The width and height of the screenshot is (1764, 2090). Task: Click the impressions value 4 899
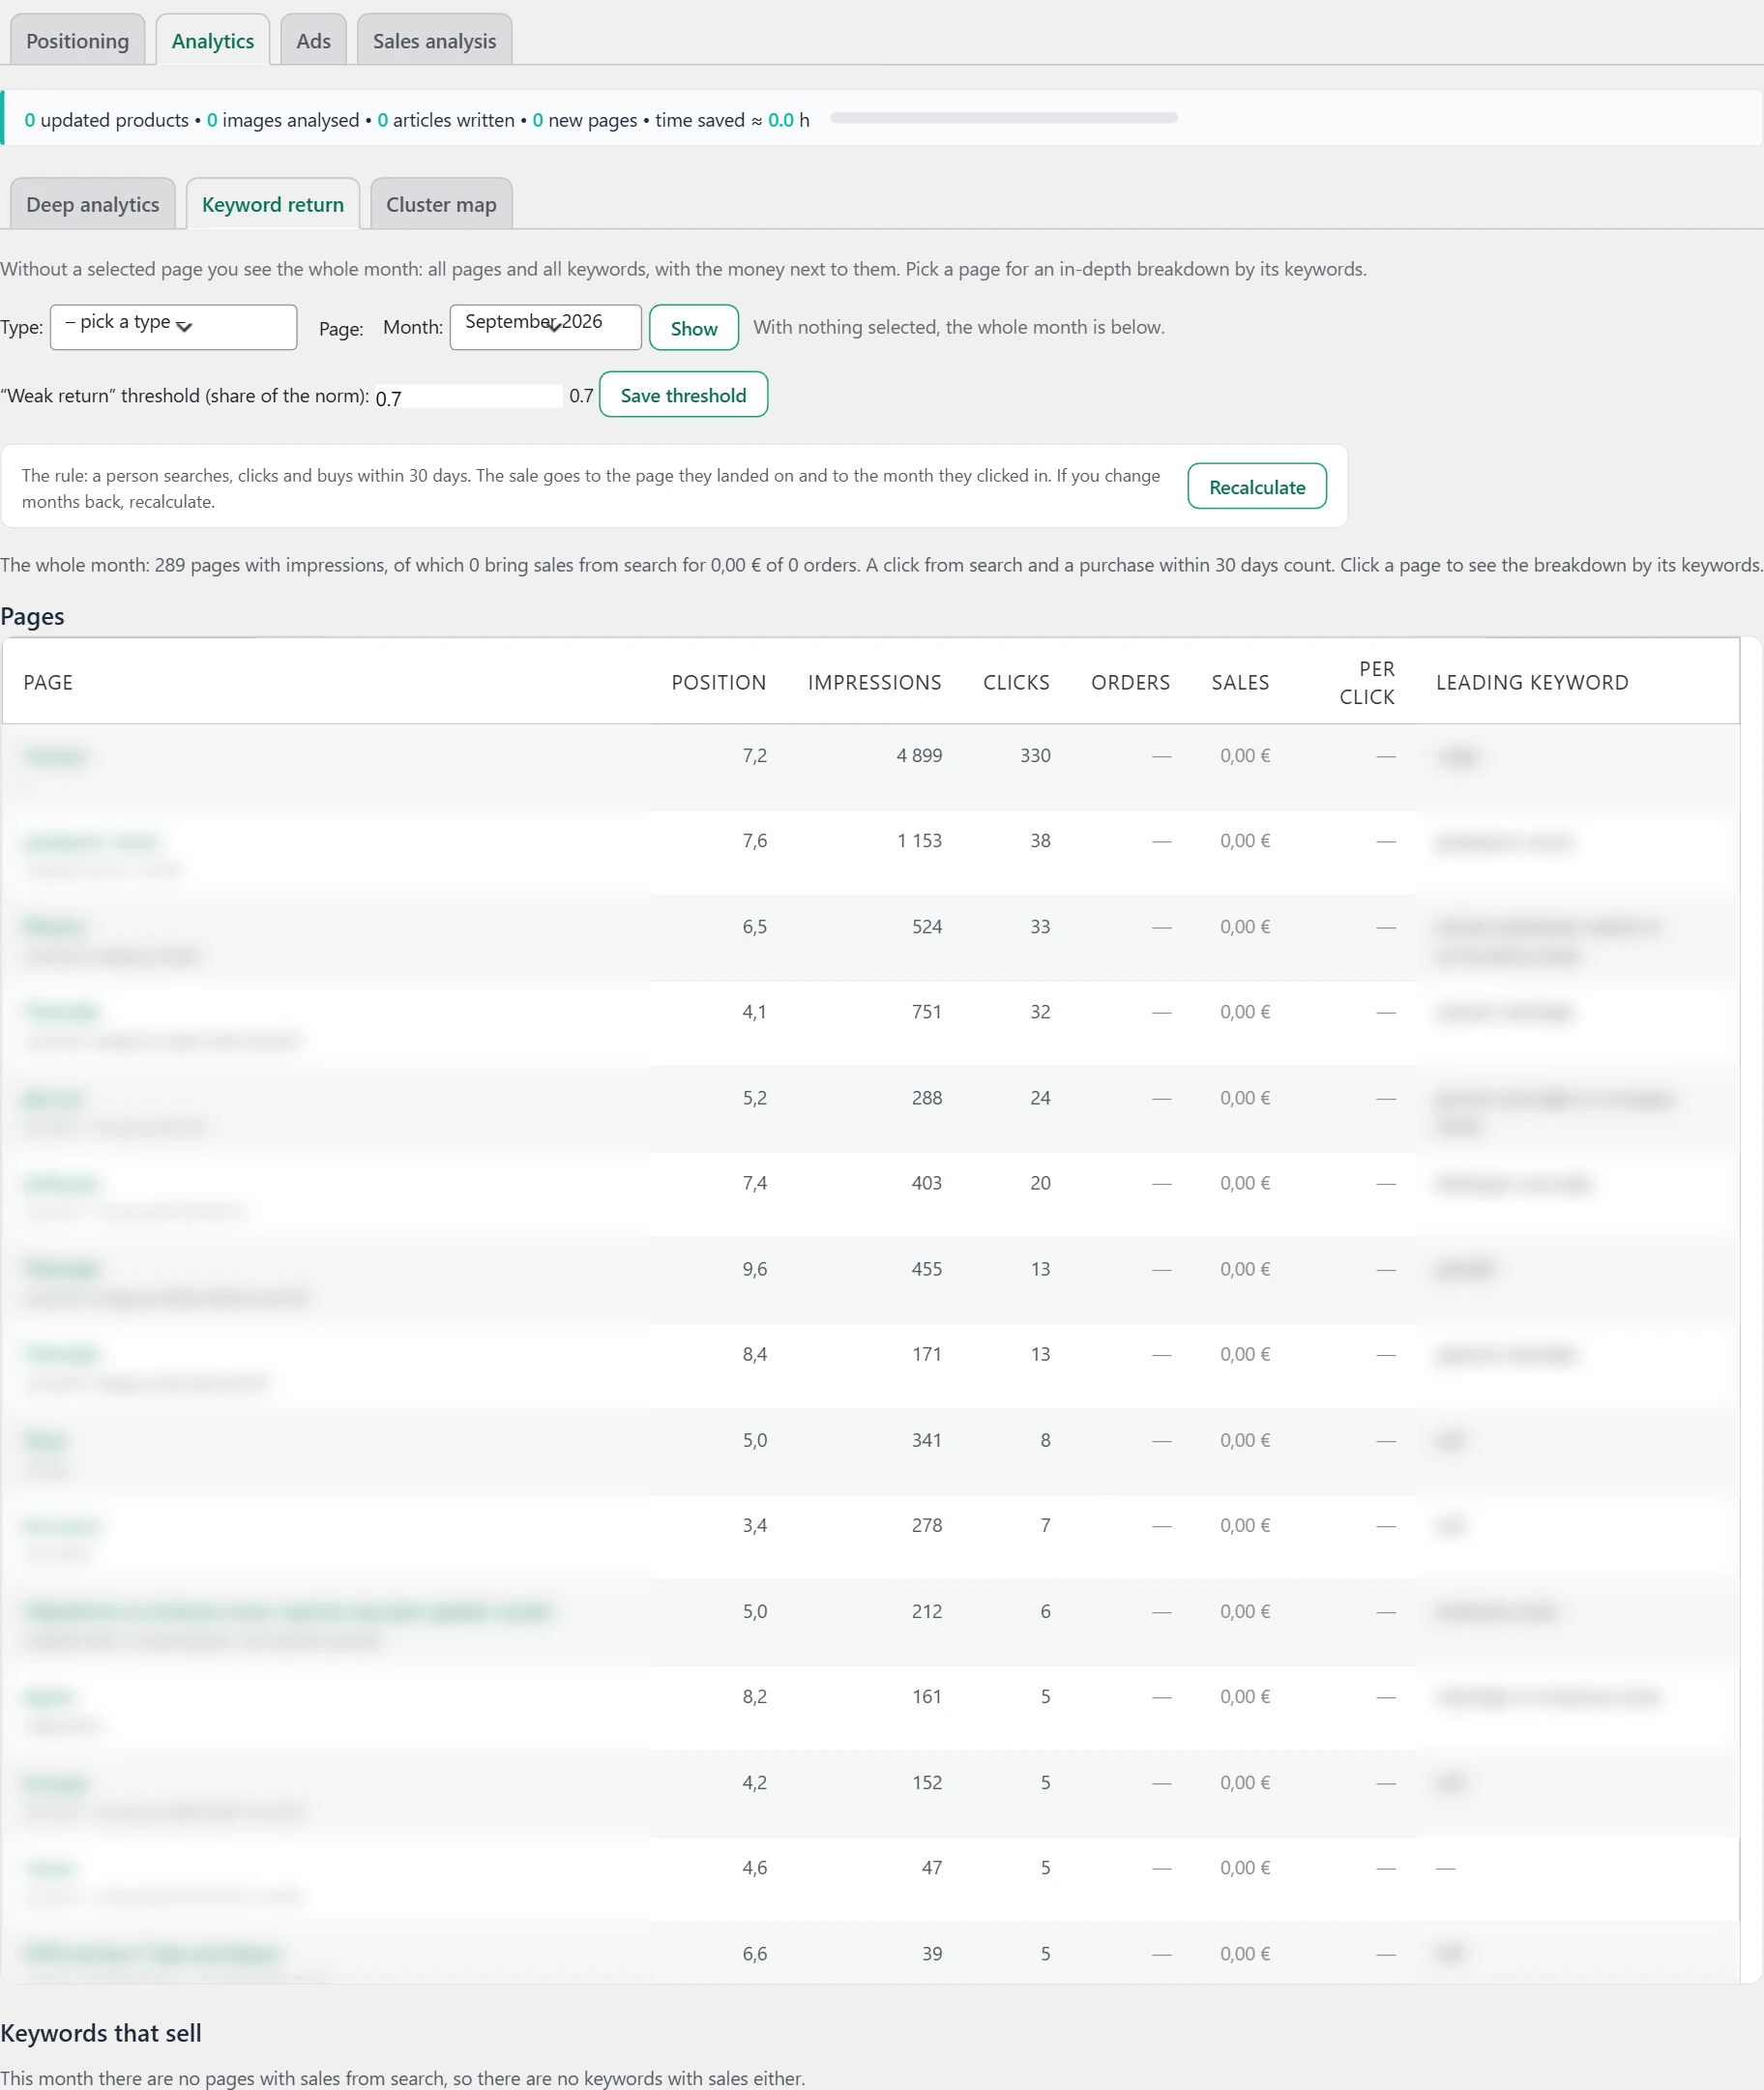pyautogui.click(x=919, y=755)
